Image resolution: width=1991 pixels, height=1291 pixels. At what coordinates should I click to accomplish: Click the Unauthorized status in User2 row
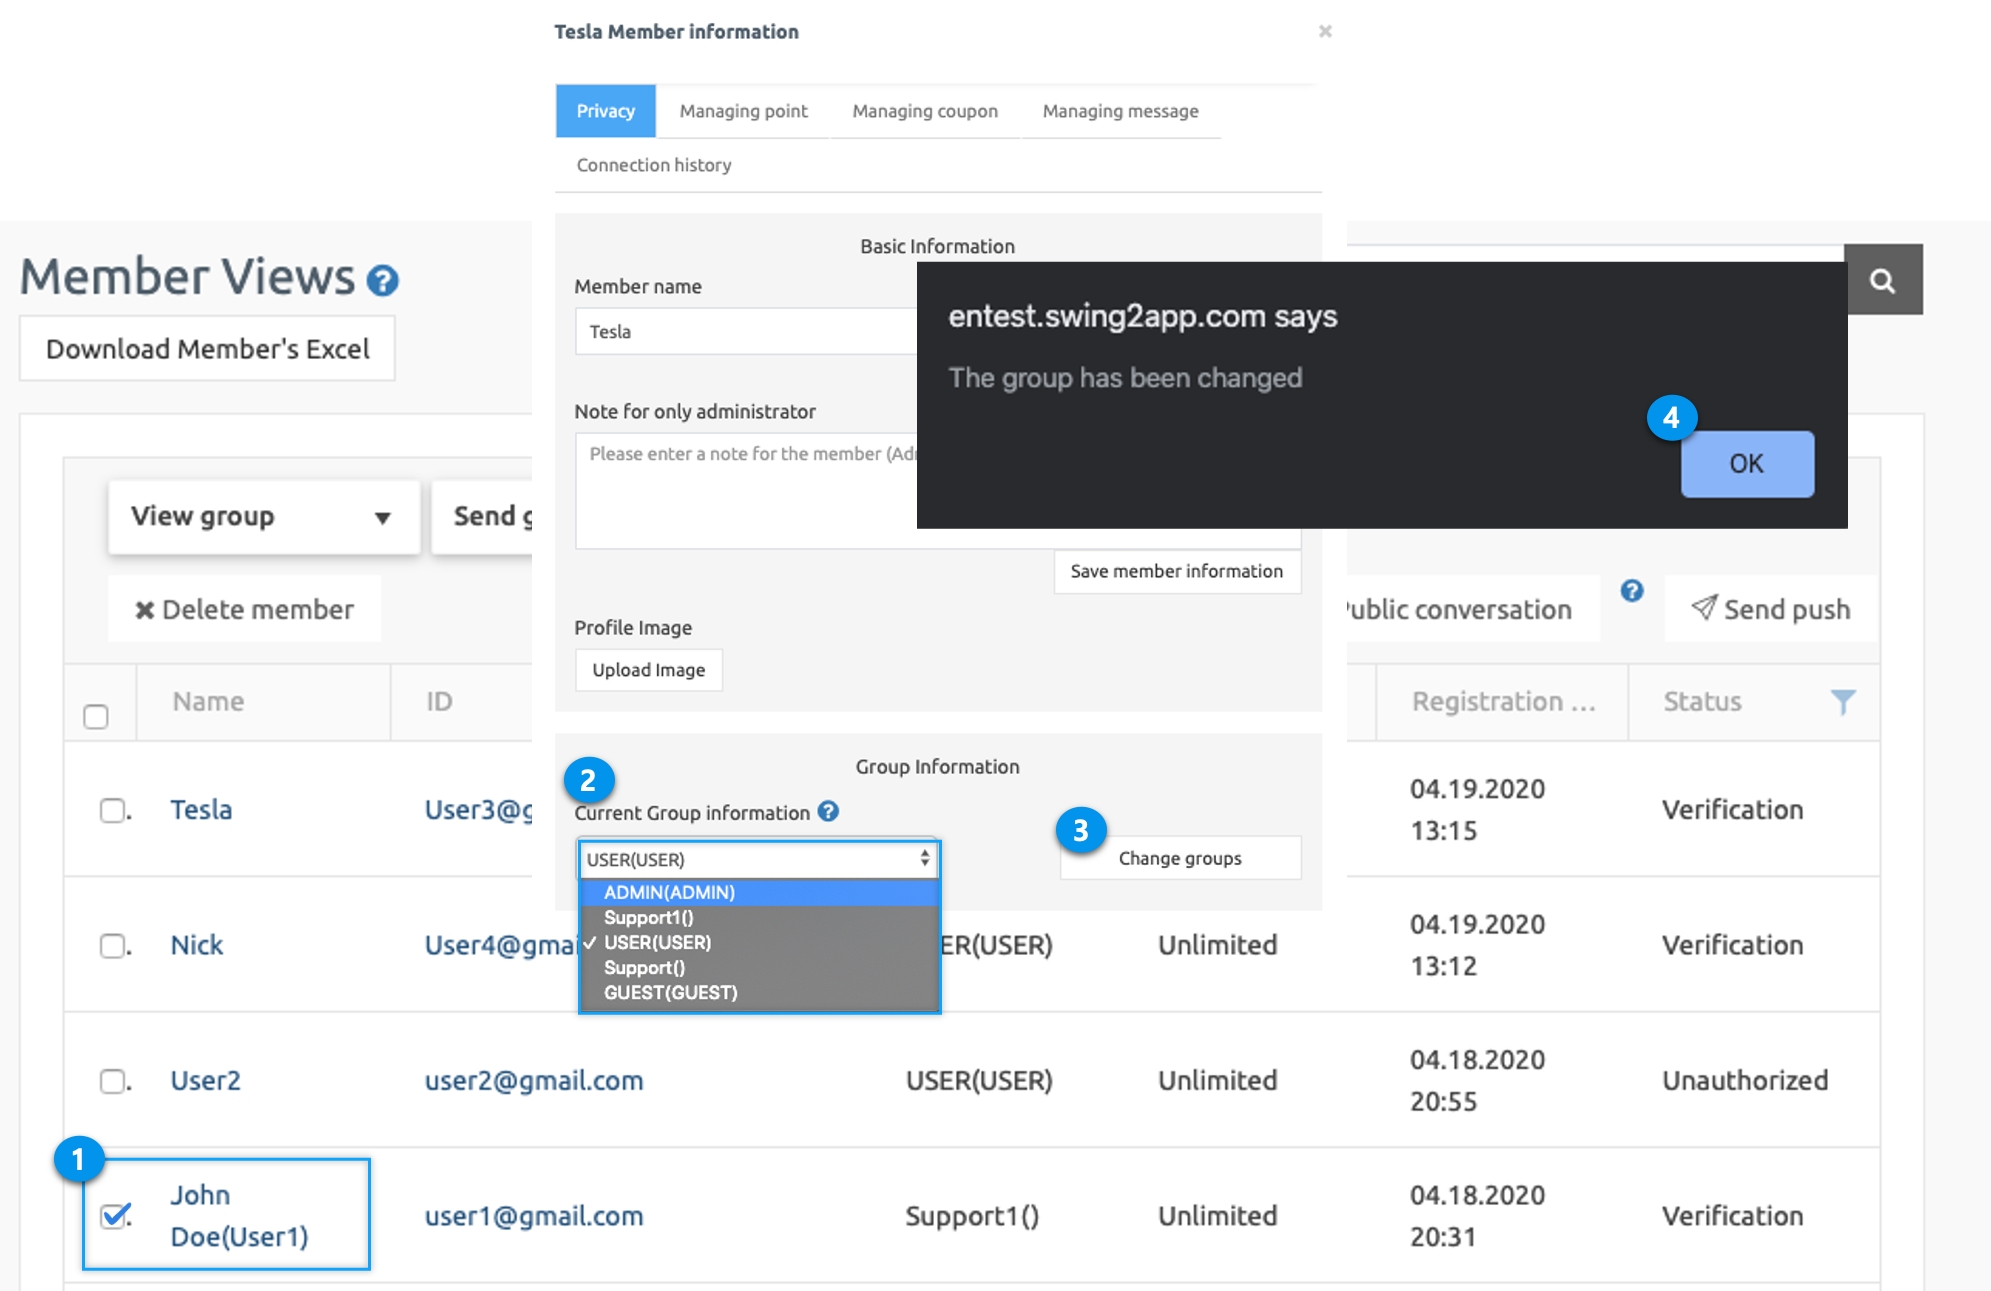(x=1745, y=1080)
